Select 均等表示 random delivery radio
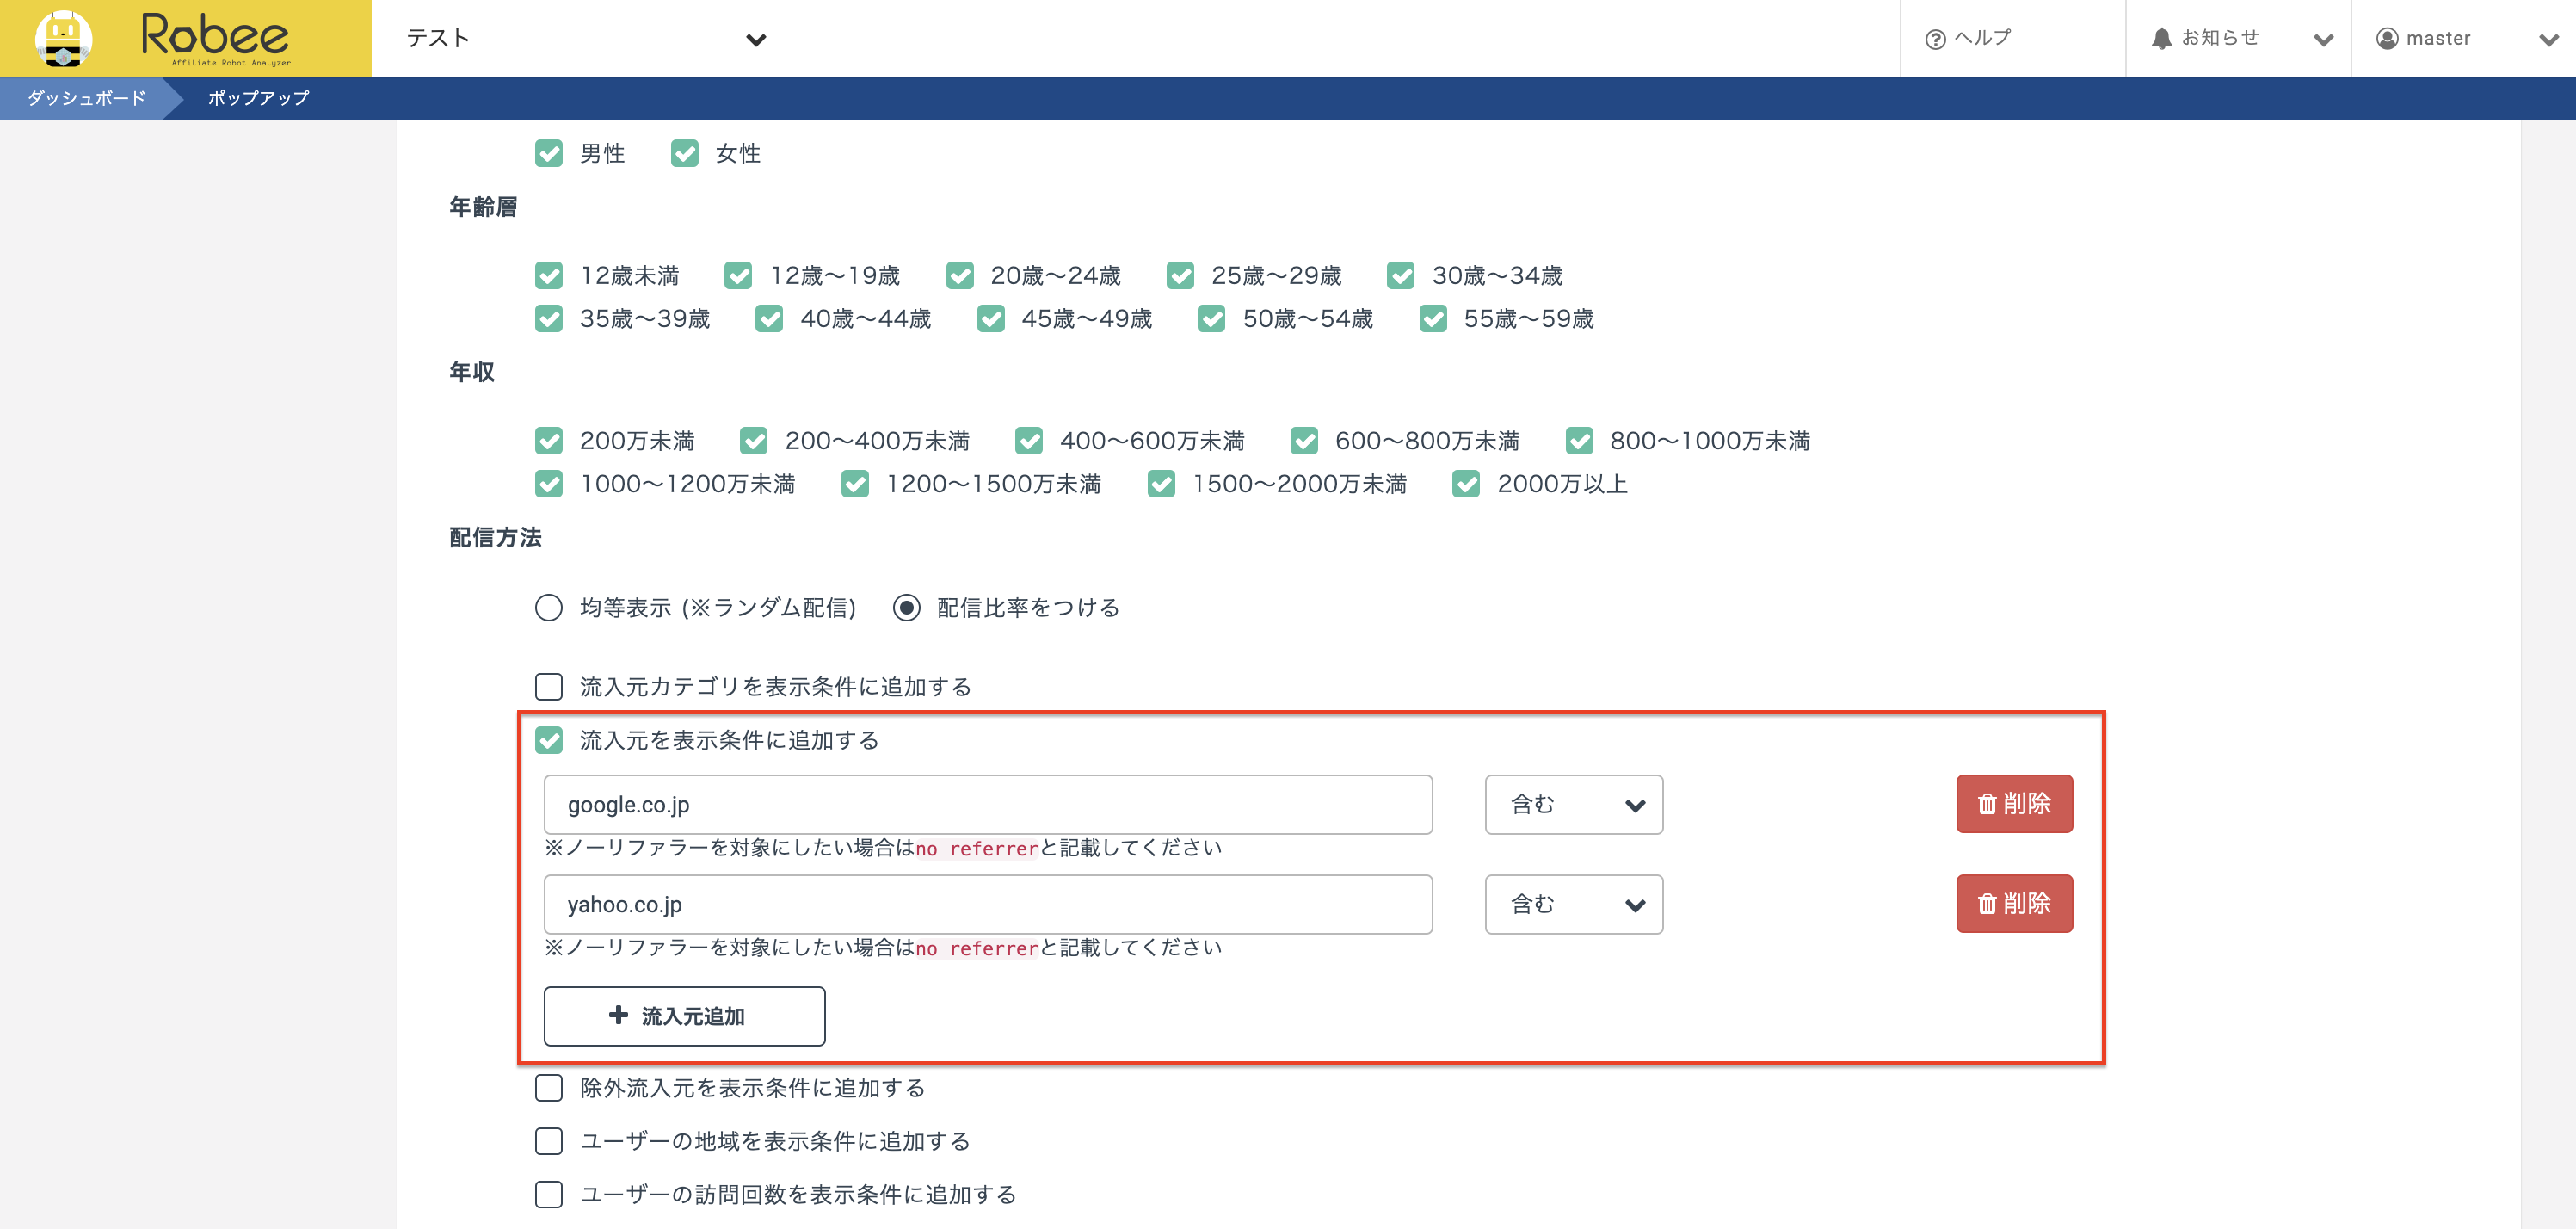This screenshot has width=2576, height=1229. point(549,608)
